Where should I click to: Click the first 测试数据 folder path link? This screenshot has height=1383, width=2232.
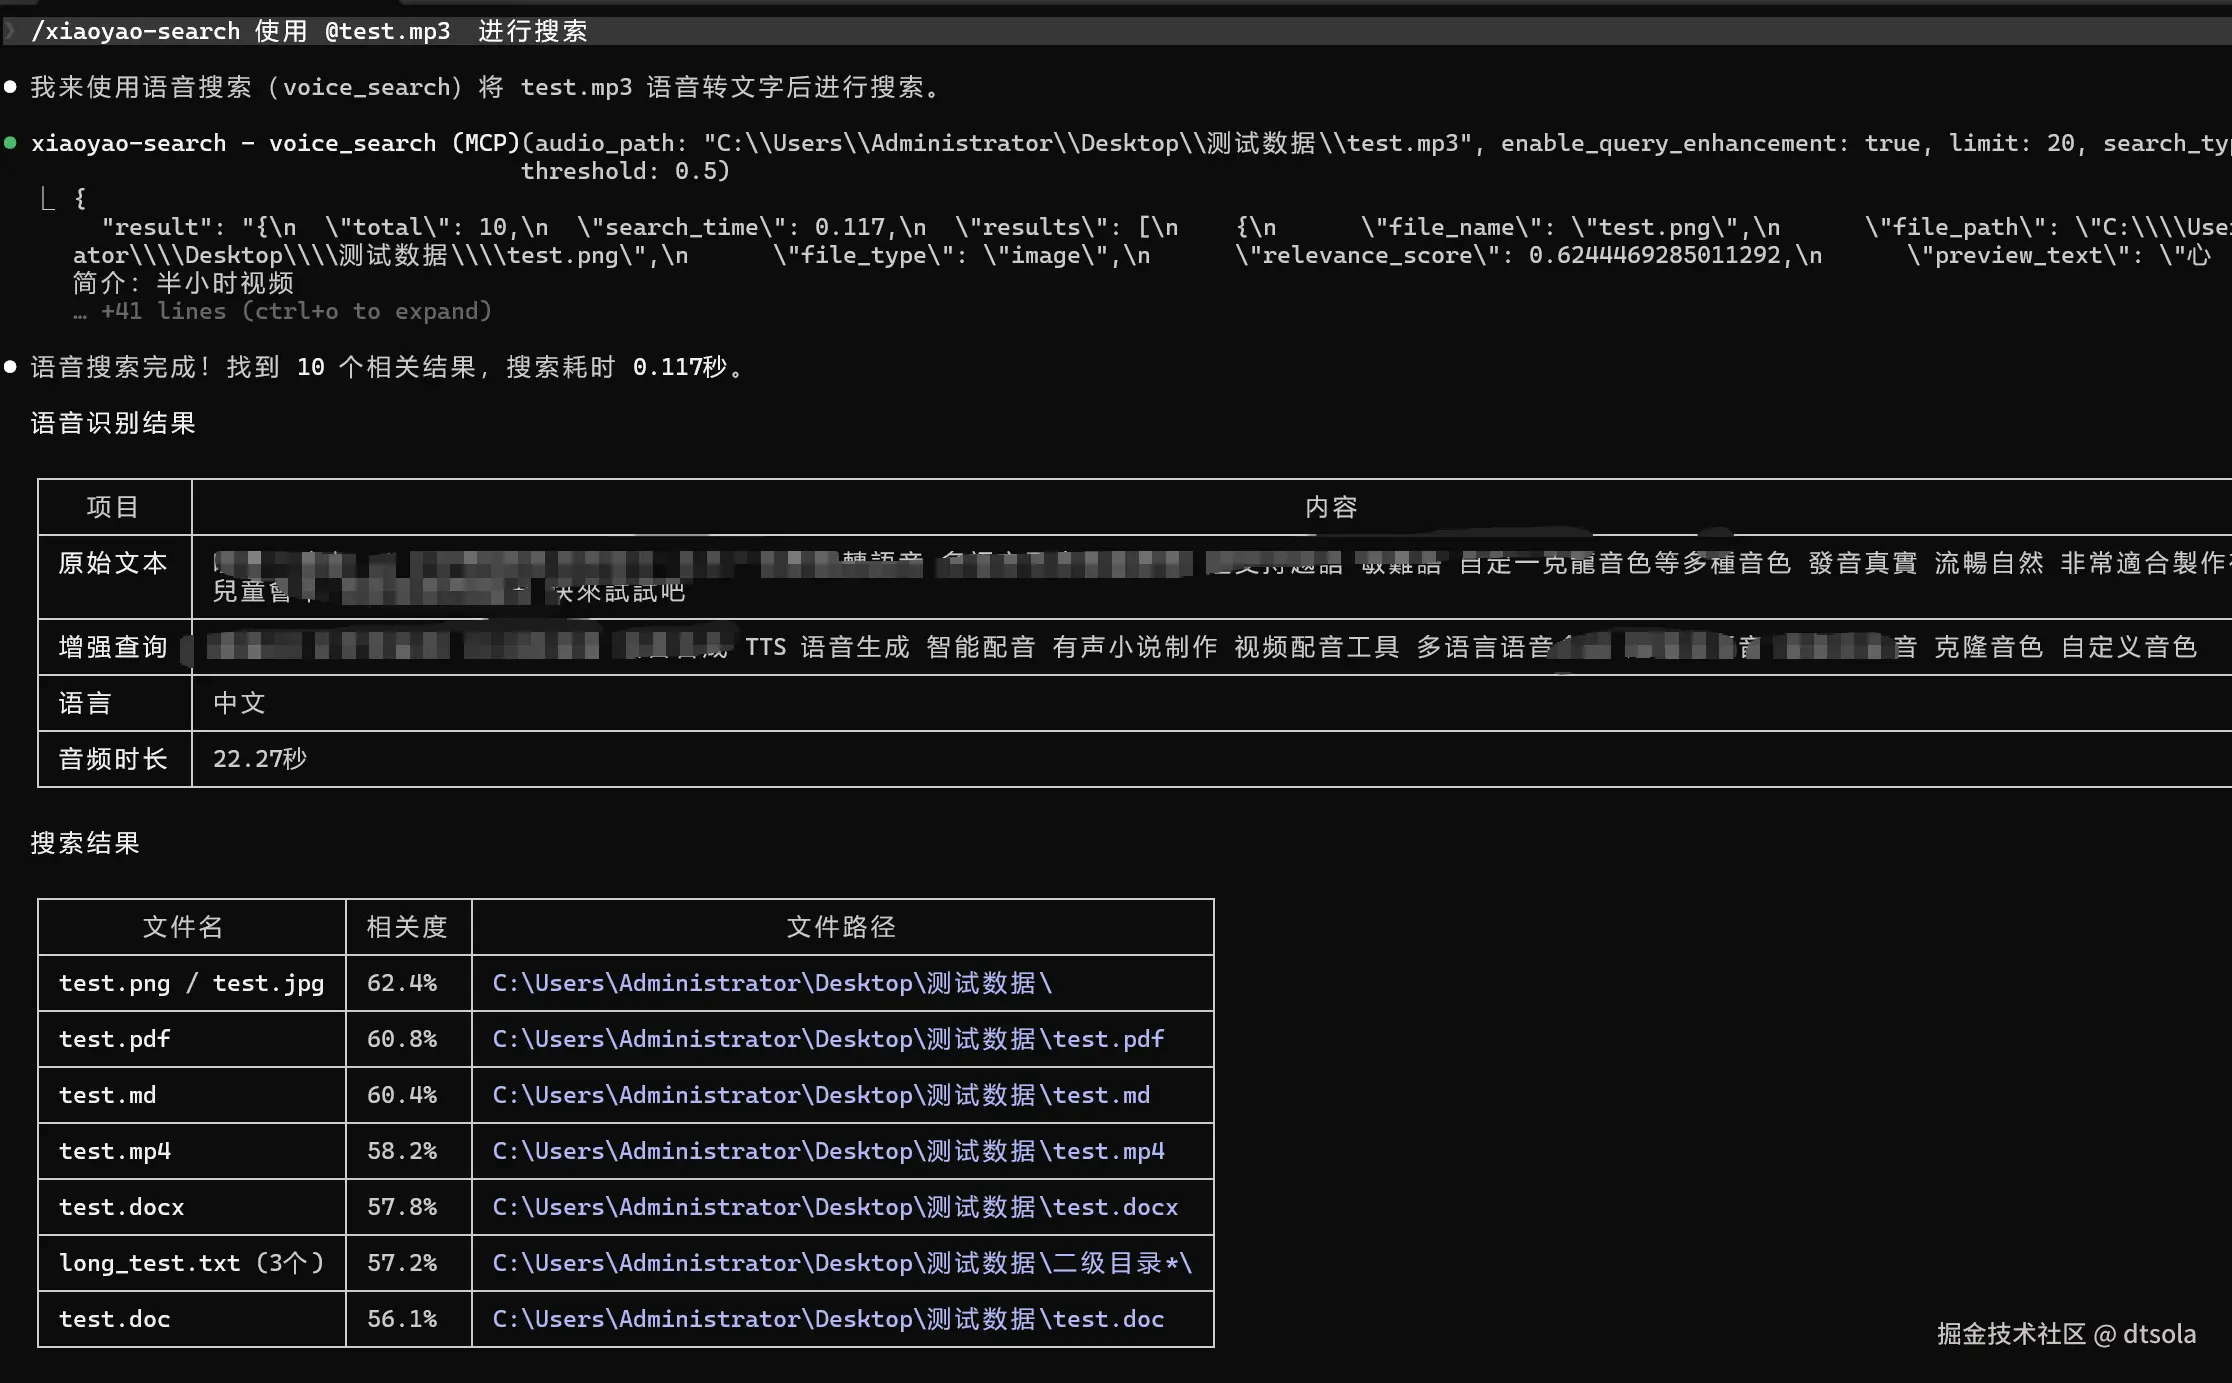click(771, 983)
